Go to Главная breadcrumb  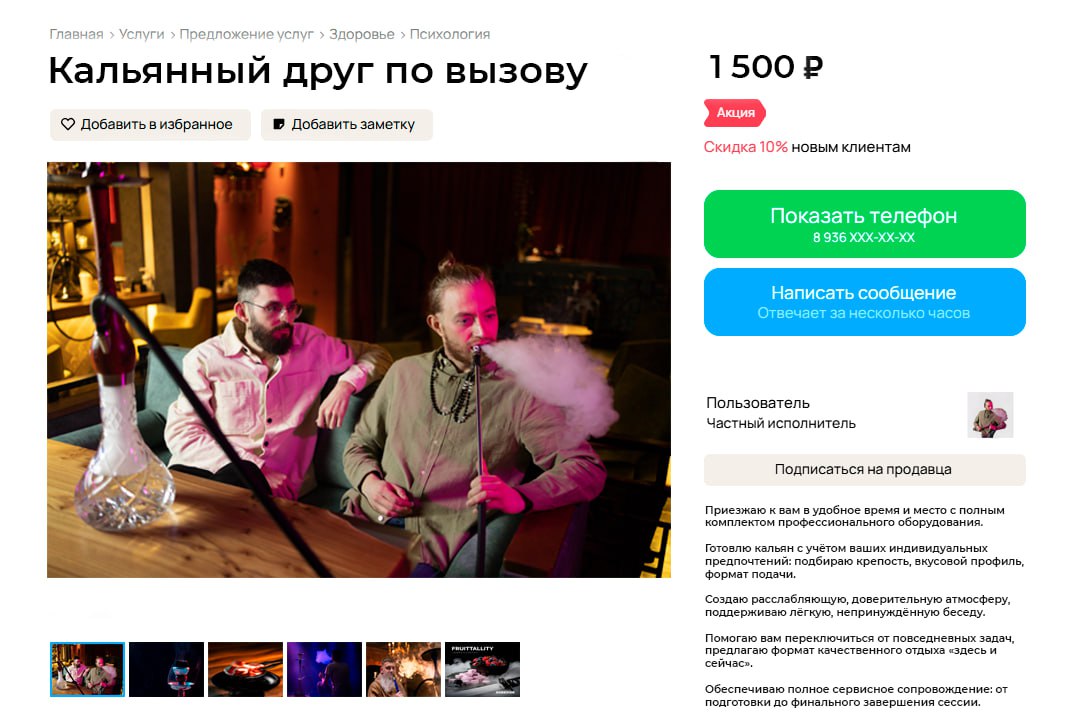(x=76, y=34)
